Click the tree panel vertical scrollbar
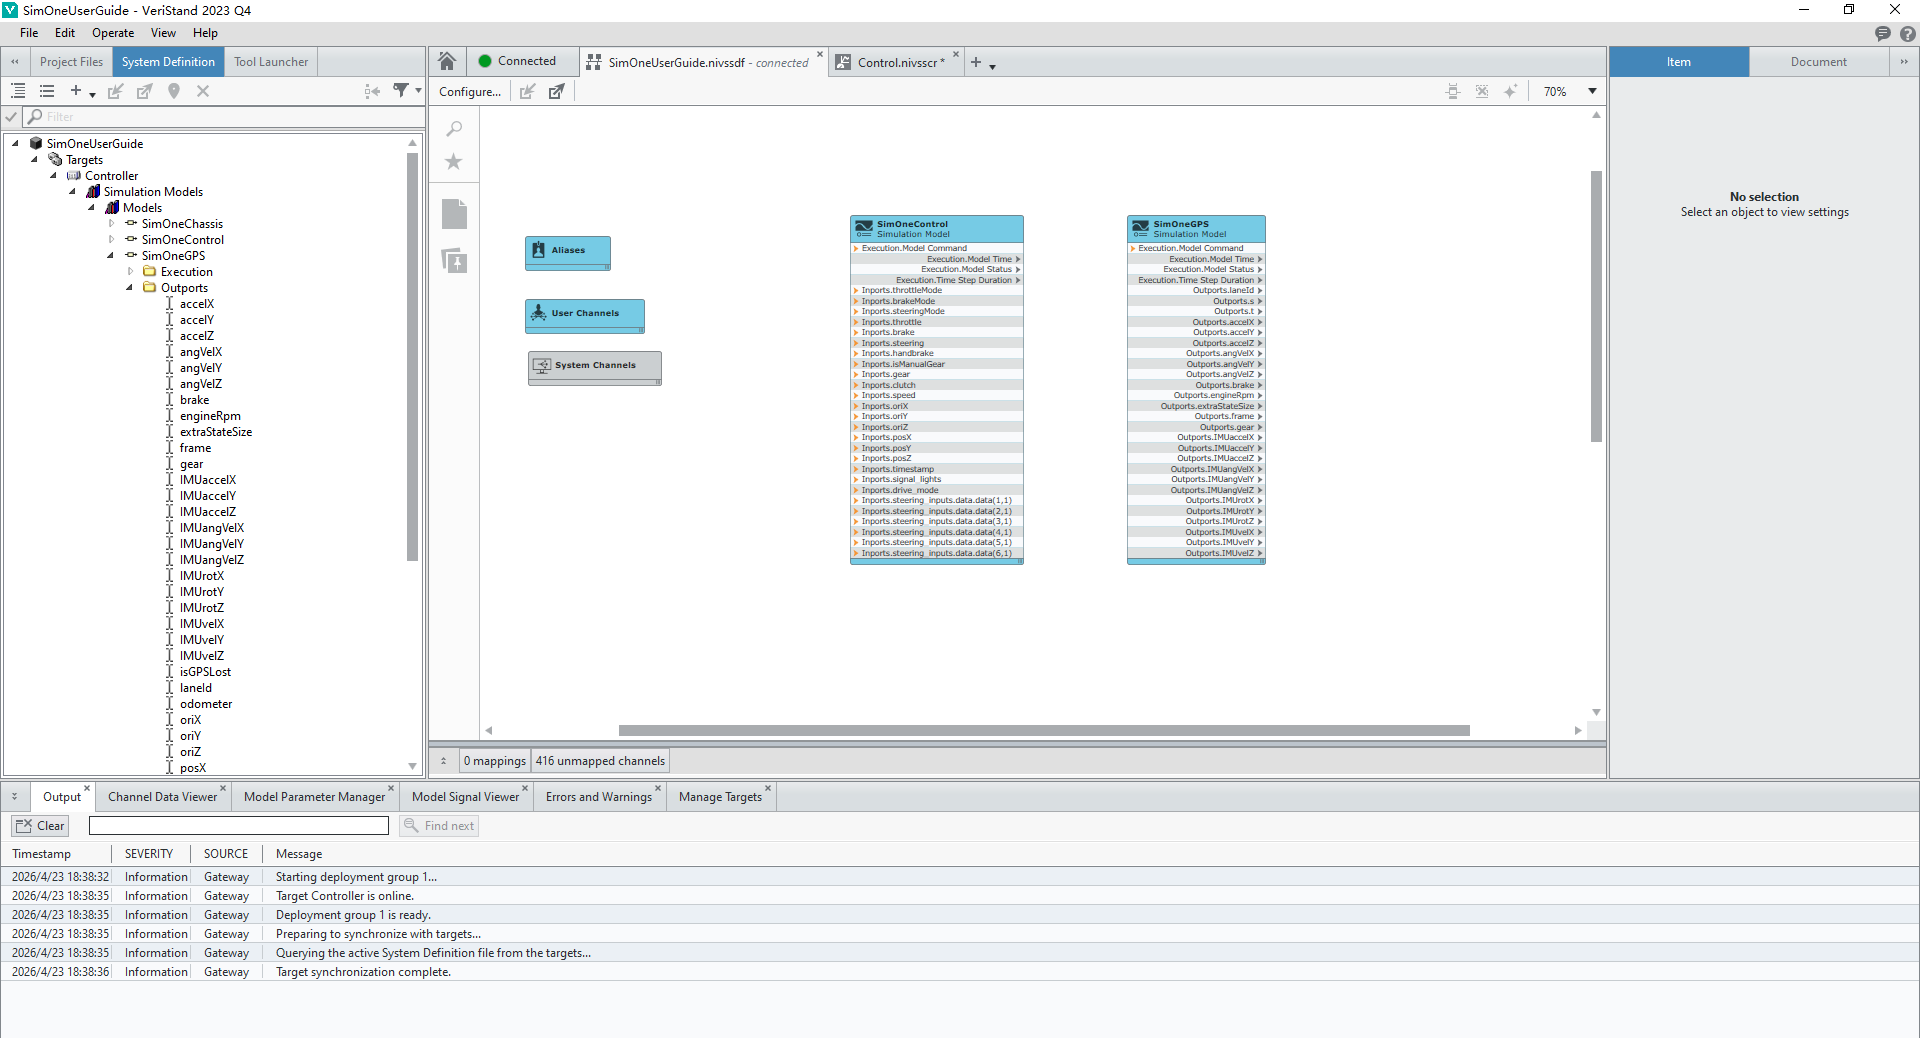The height and width of the screenshot is (1038, 1920). 412,356
